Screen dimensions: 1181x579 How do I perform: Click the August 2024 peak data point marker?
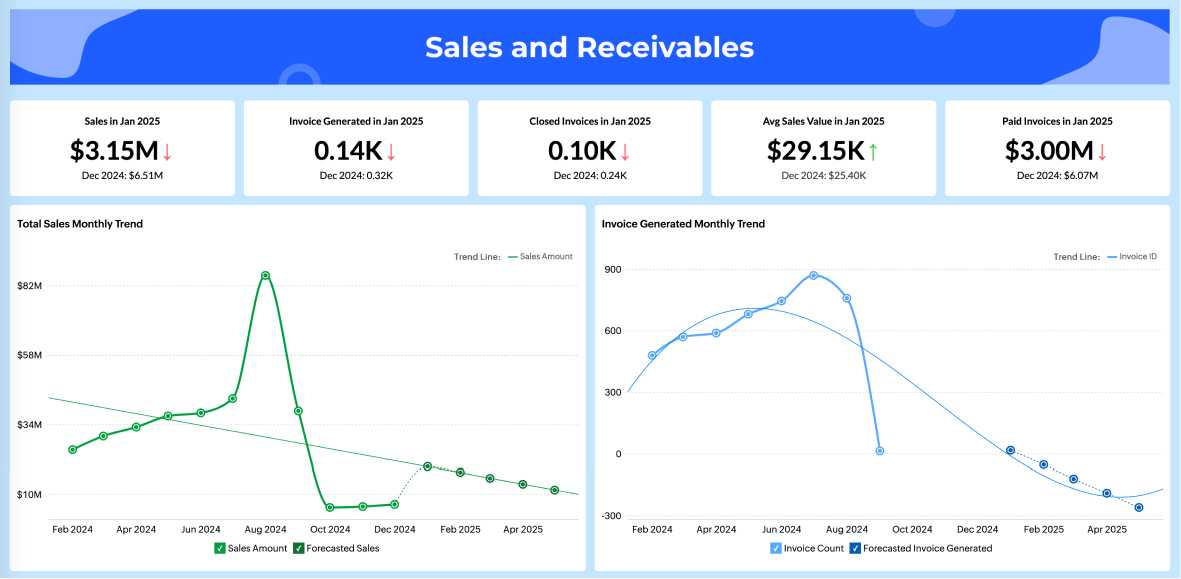click(265, 274)
